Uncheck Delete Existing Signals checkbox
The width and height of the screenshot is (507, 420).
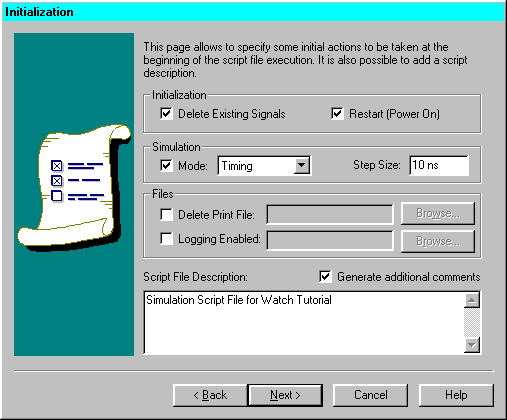point(166,114)
